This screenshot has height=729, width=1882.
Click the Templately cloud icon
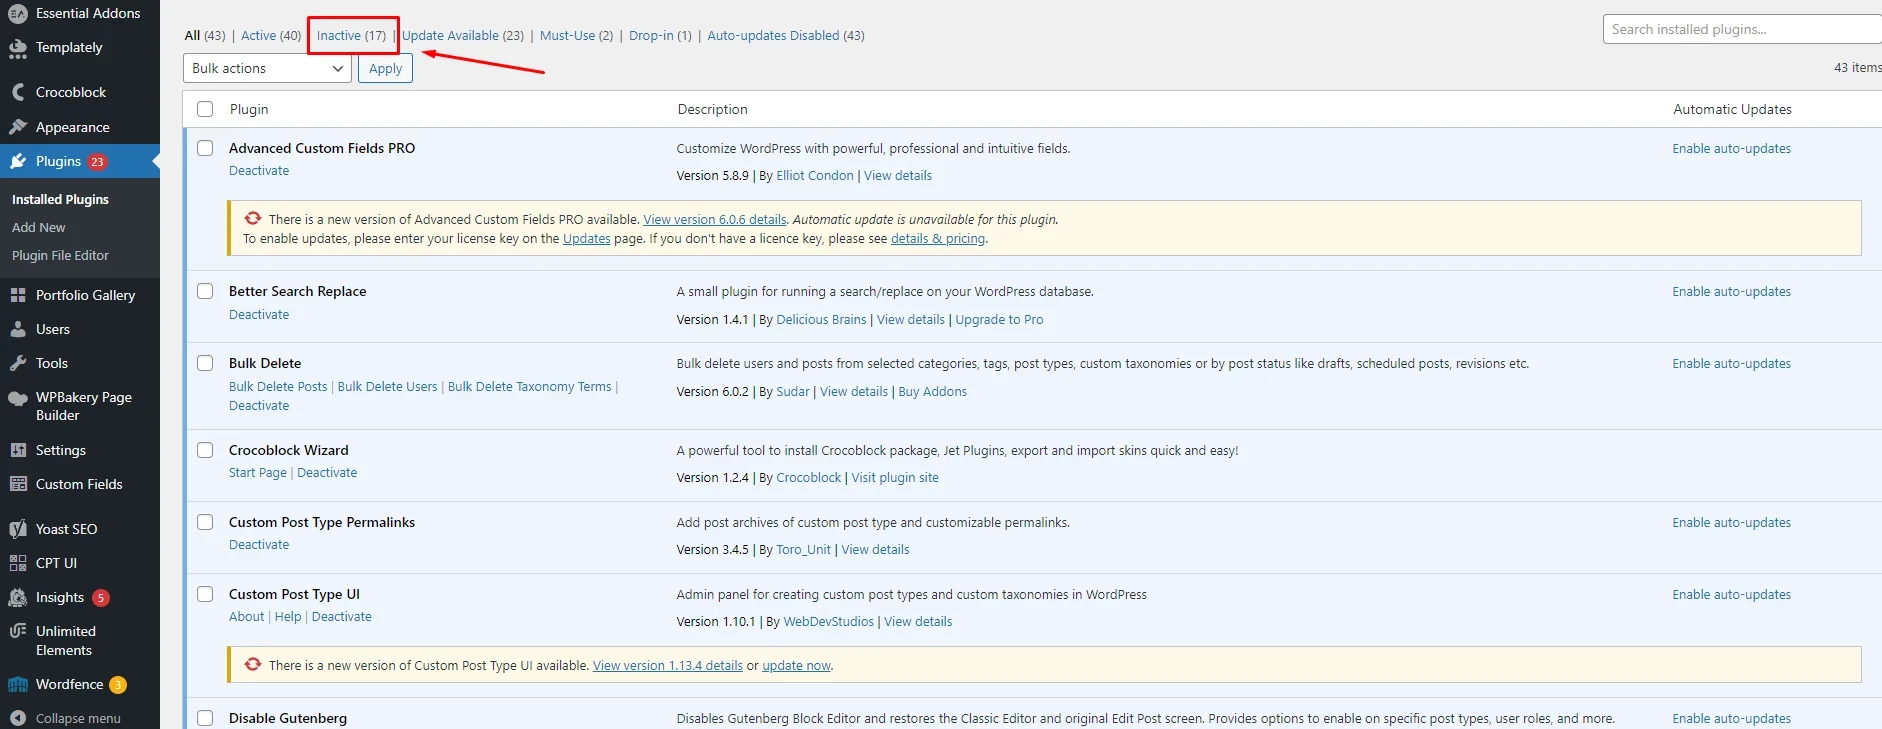coord(18,48)
